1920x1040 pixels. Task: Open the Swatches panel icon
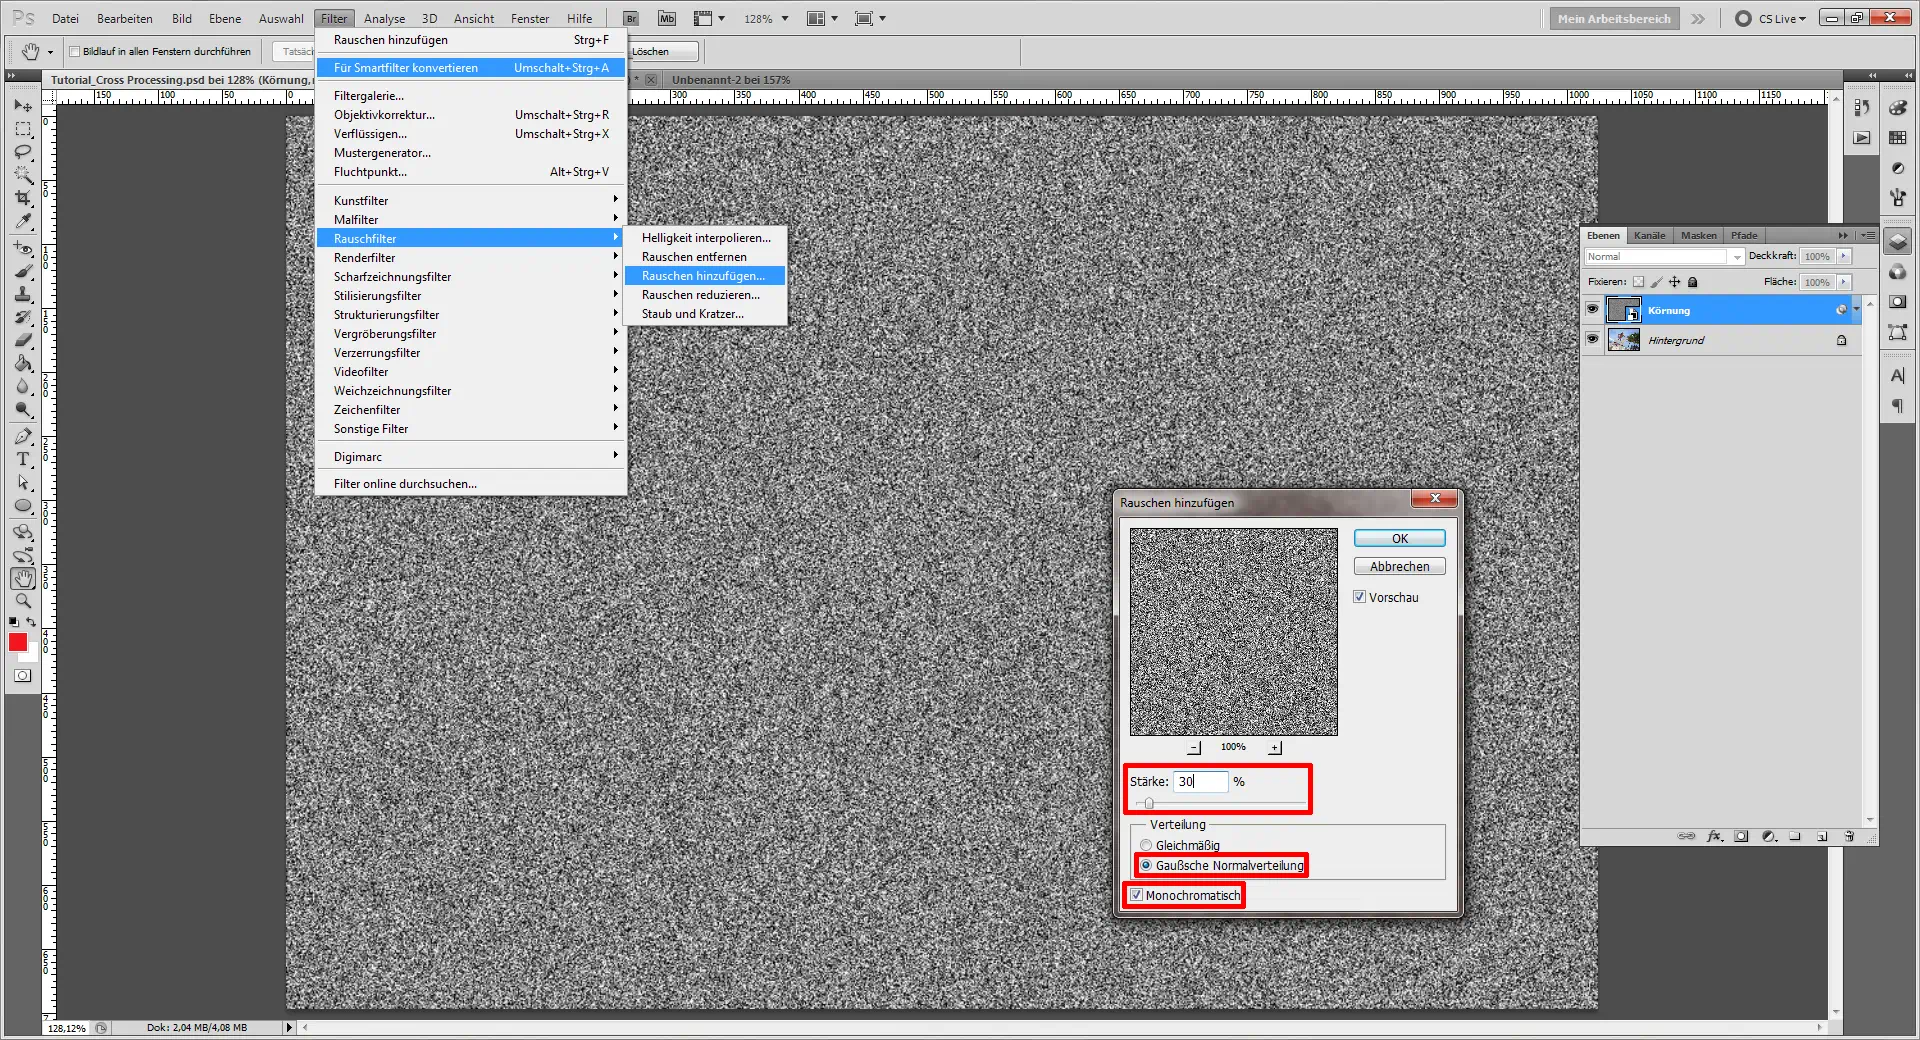(x=1897, y=138)
